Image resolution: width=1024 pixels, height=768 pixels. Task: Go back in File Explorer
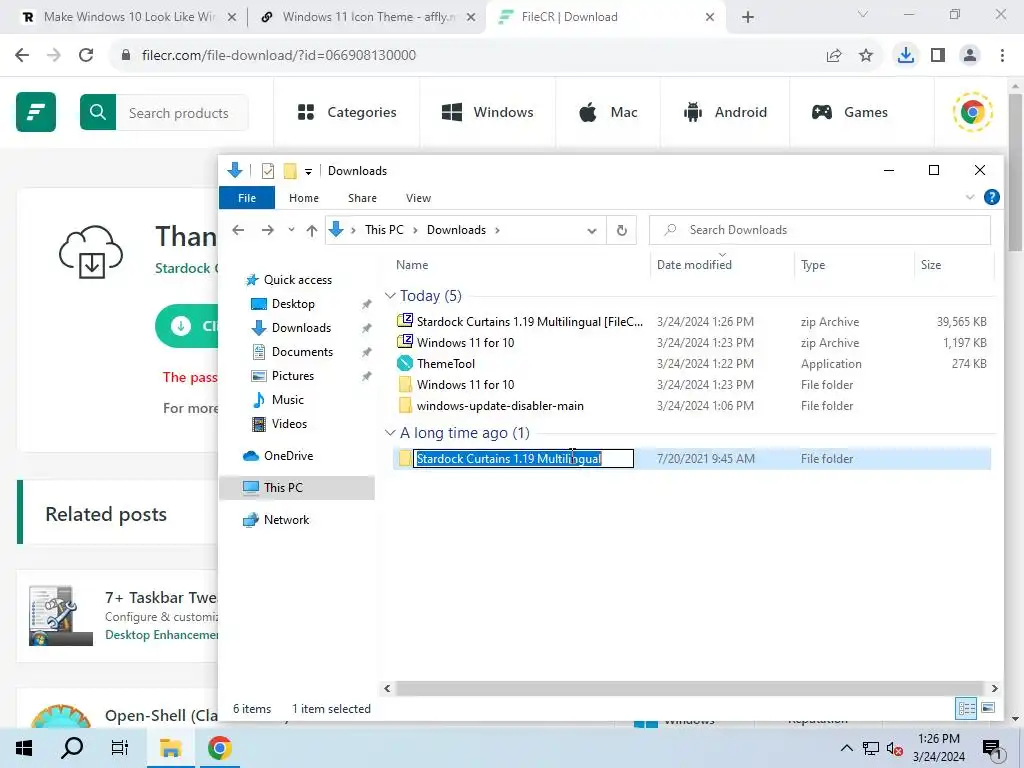pos(238,230)
